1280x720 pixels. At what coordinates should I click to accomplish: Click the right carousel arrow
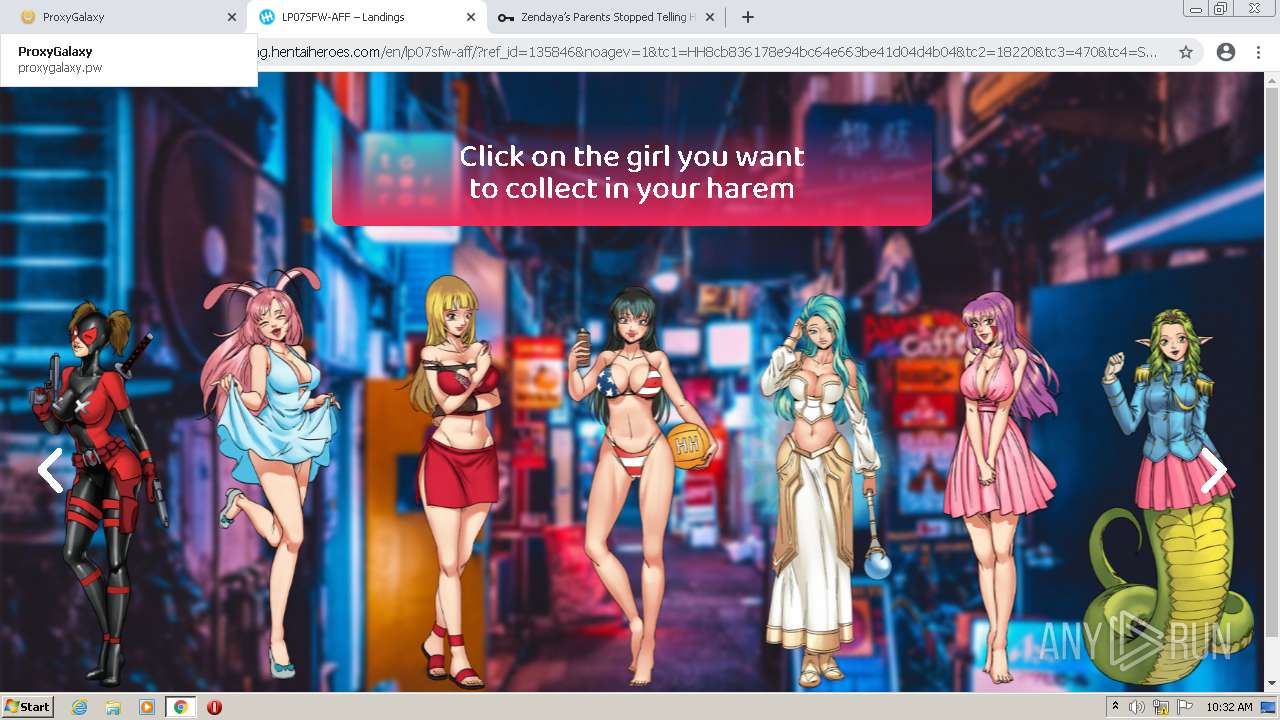coord(1214,470)
